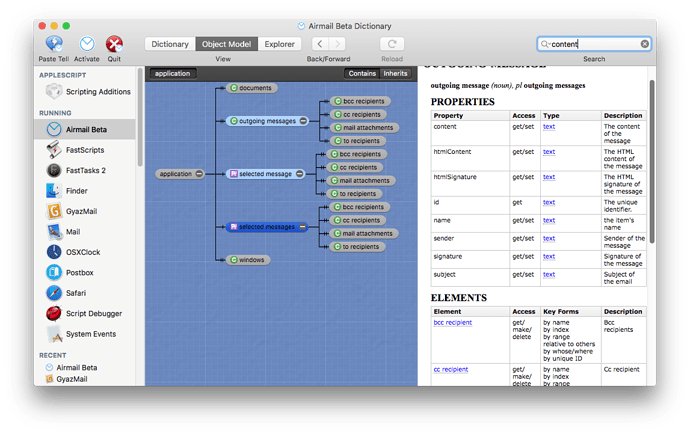
Task: Switch to Explorer view
Action: coord(279,44)
